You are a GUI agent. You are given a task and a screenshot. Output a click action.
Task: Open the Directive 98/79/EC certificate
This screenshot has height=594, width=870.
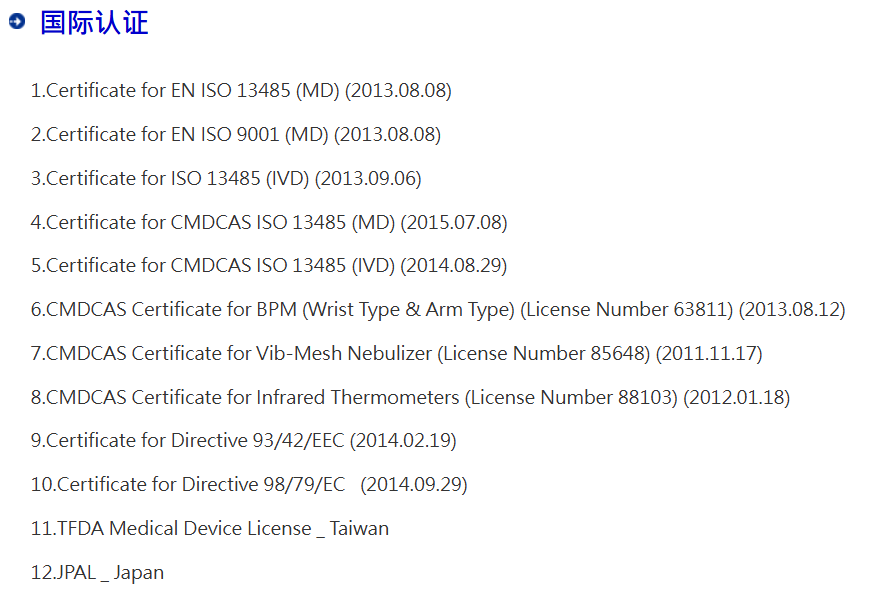click(249, 485)
